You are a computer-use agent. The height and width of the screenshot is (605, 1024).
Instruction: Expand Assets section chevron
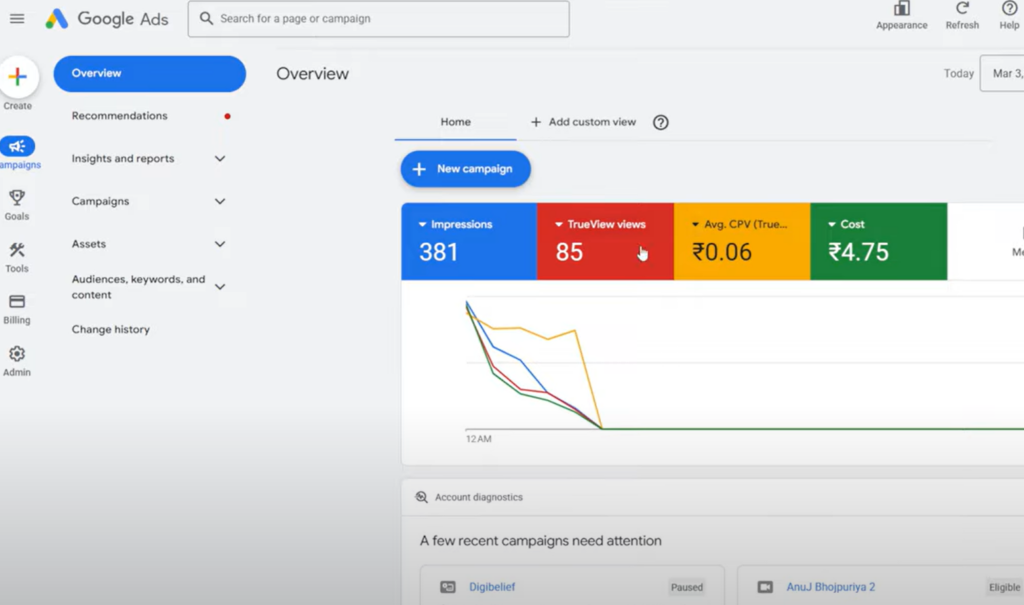click(220, 244)
